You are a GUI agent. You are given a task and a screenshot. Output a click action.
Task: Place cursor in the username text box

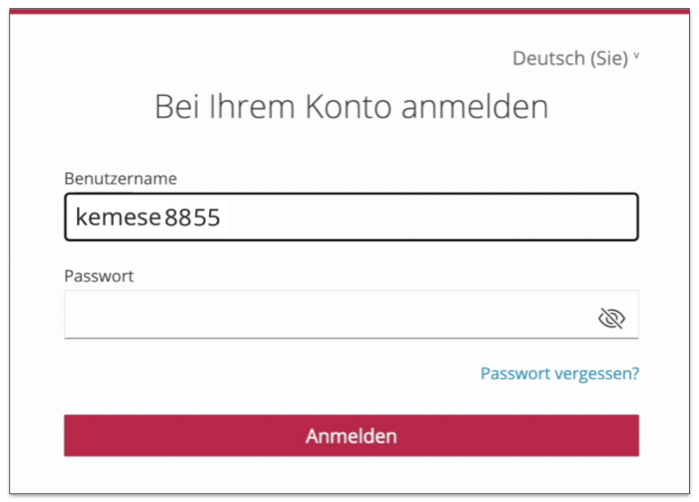click(400, 217)
